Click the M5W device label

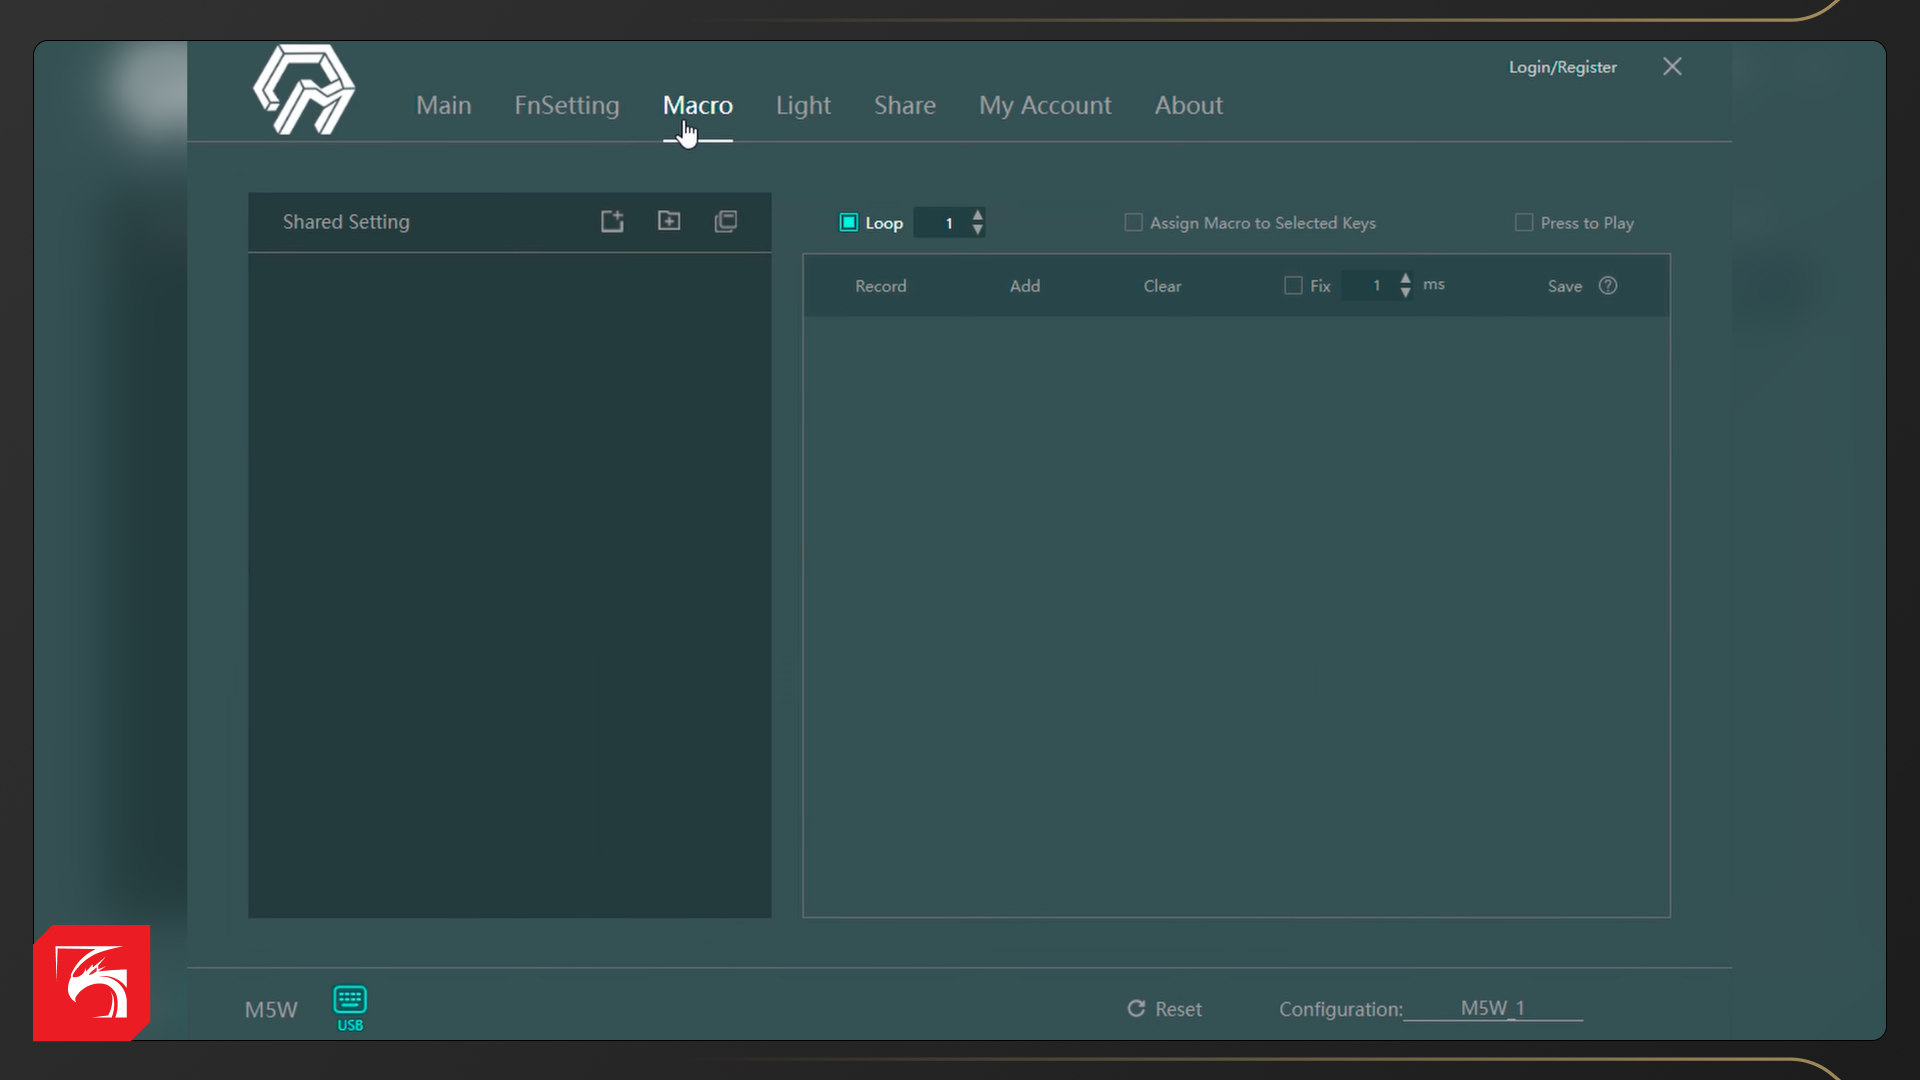point(271,1009)
